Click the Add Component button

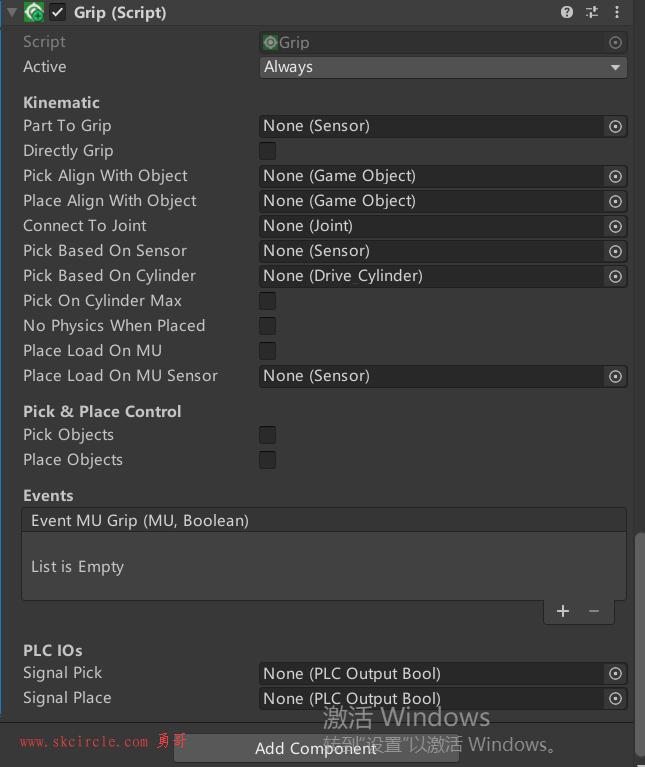[x=316, y=748]
